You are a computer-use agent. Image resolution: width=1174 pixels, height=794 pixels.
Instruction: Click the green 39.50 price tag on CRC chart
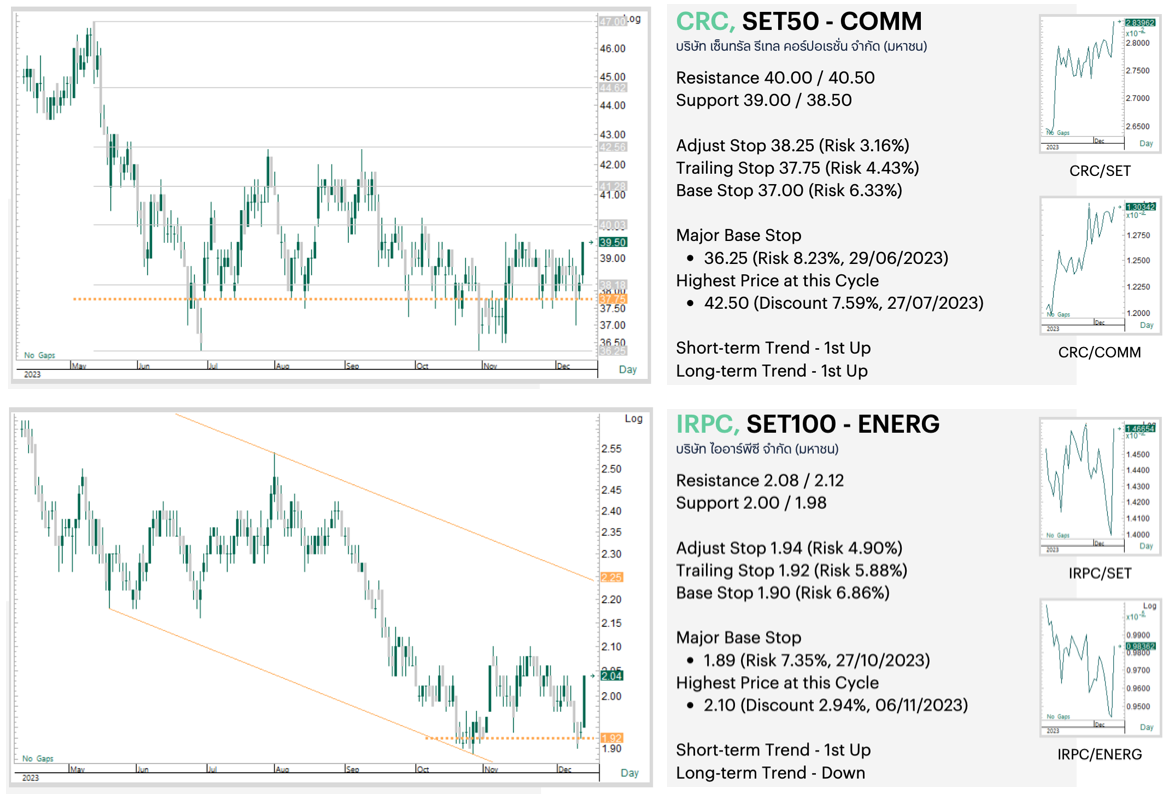[612, 242]
